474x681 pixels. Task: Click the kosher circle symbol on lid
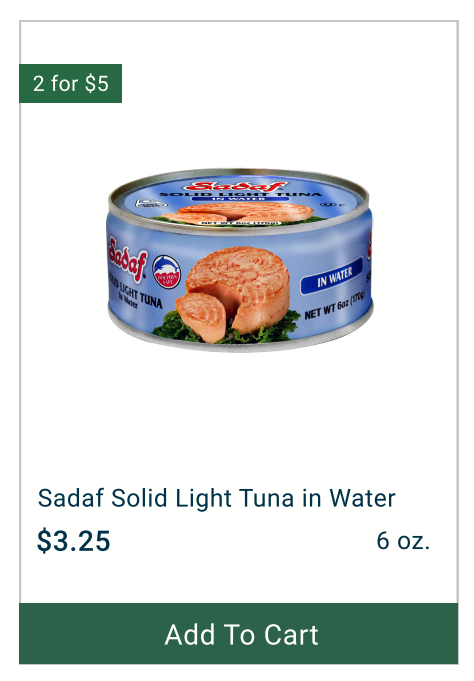pyautogui.click(x=326, y=204)
